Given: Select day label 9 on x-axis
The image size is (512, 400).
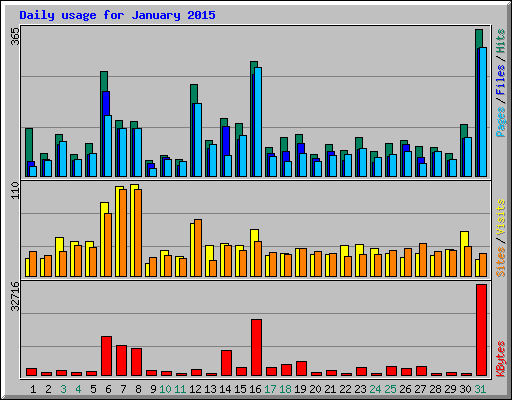Looking at the screenshot, I should click(x=153, y=389).
